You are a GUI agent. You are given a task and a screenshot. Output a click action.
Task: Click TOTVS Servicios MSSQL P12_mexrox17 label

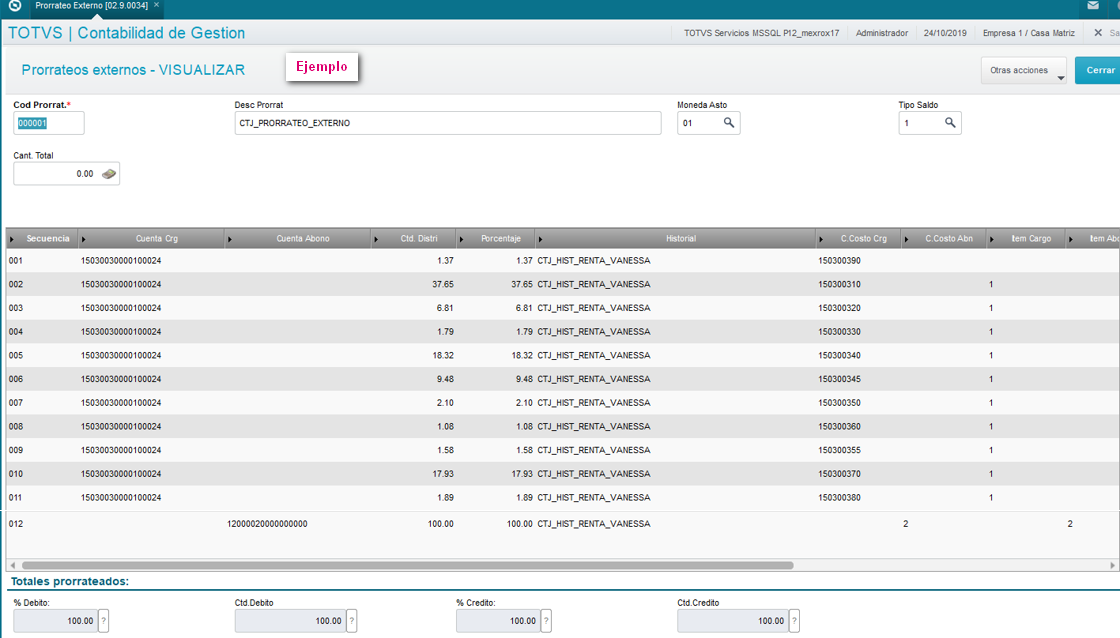click(761, 33)
